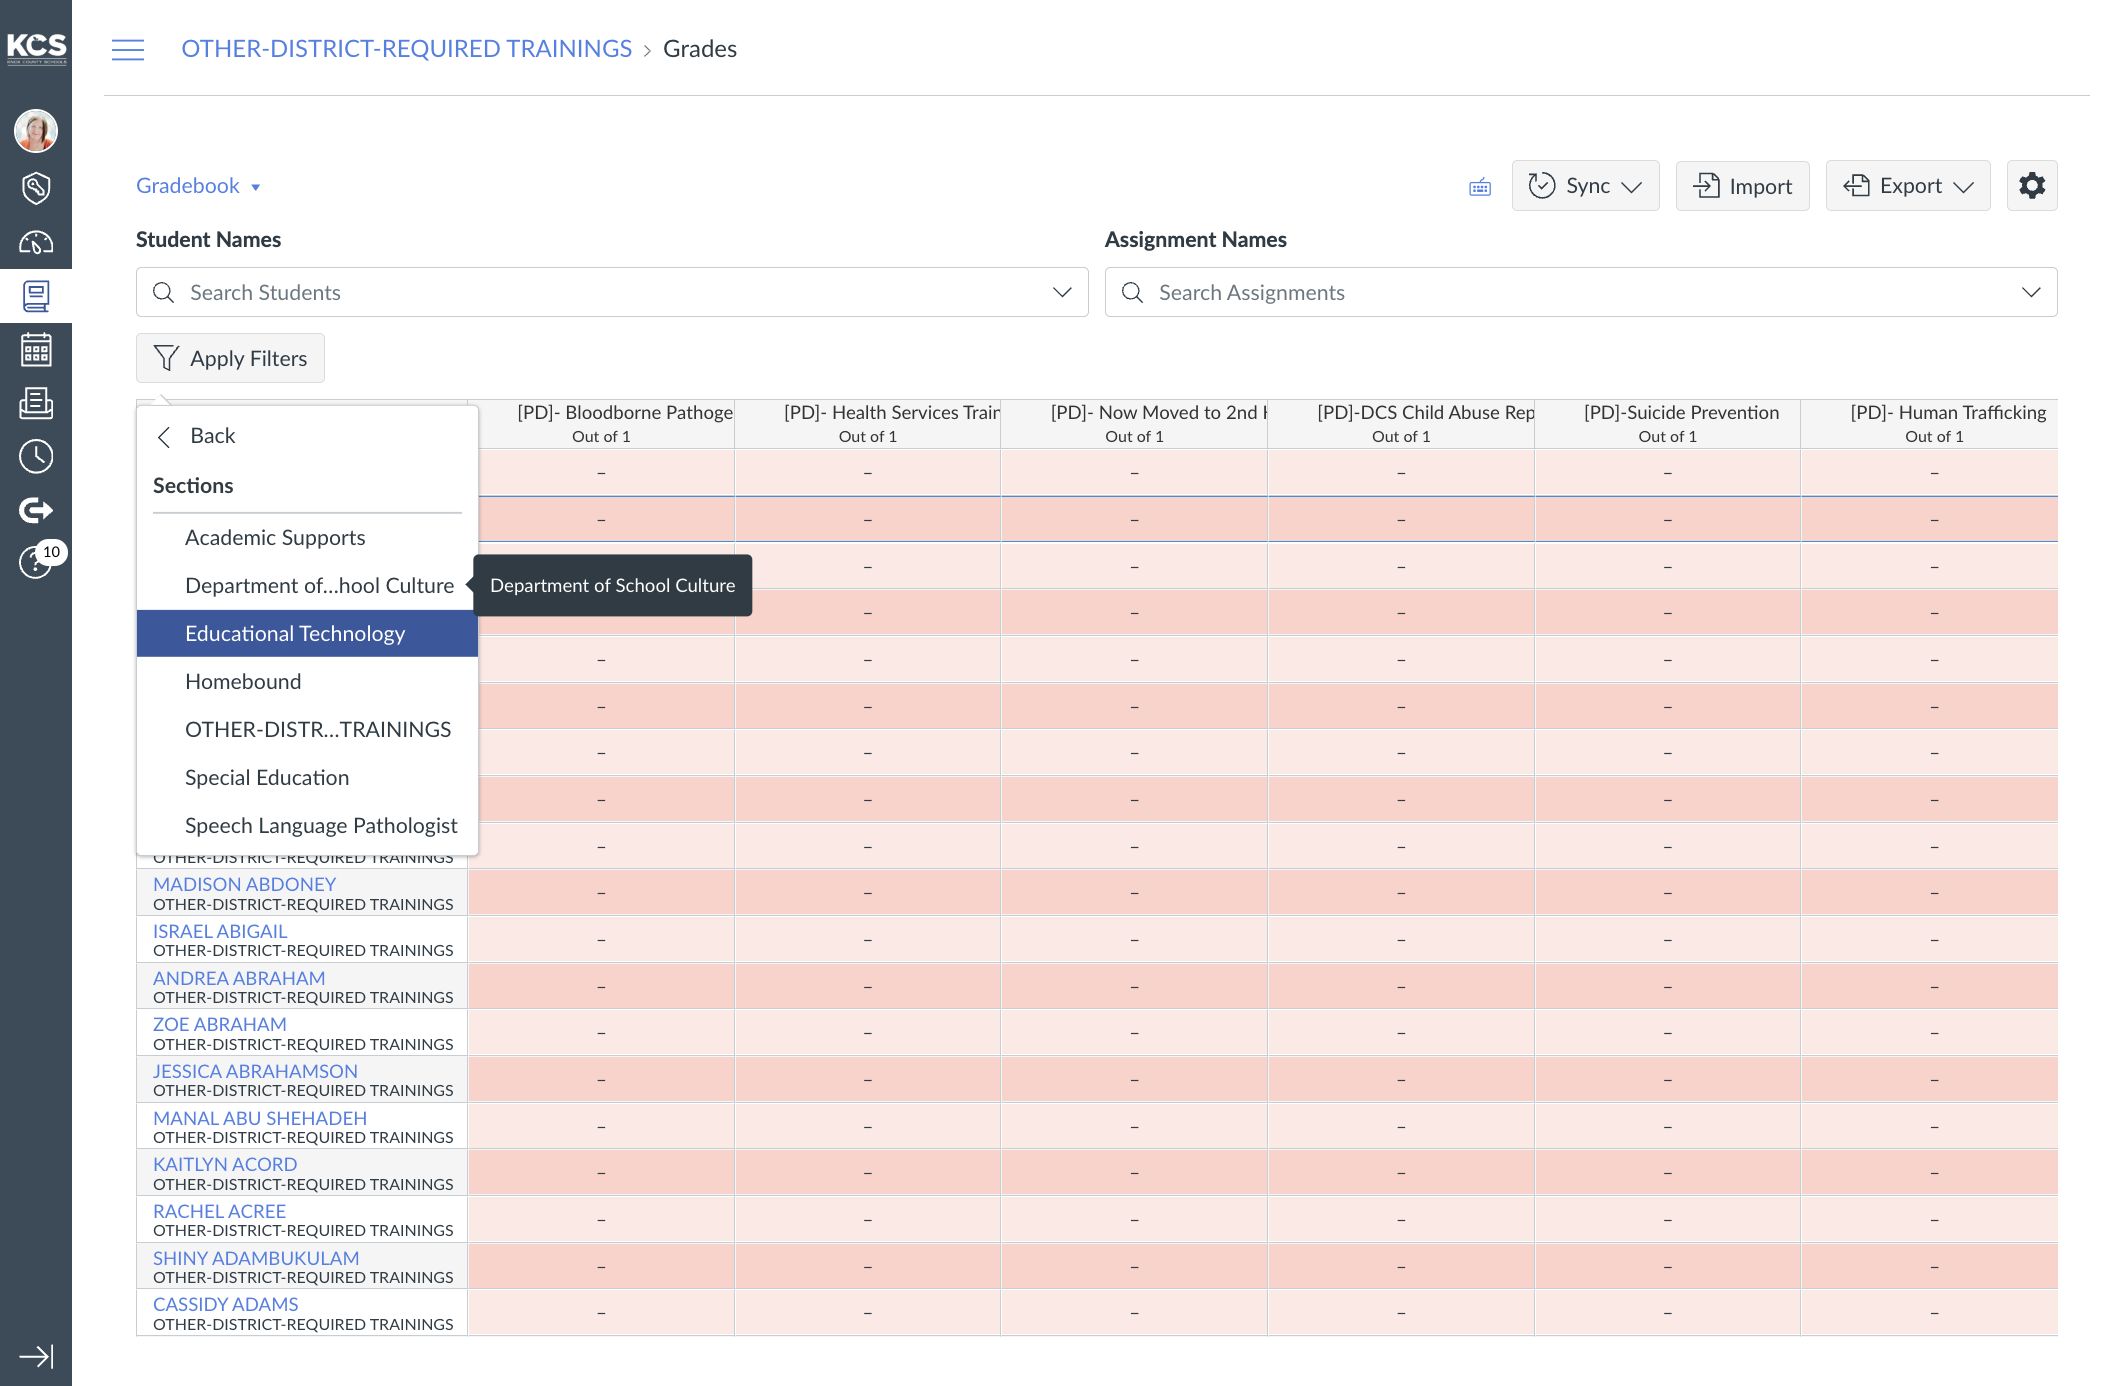The image size is (2122, 1386).
Task: Expand the Search Assignments dropdown arrow
Action: click(x=2031, y=292)
